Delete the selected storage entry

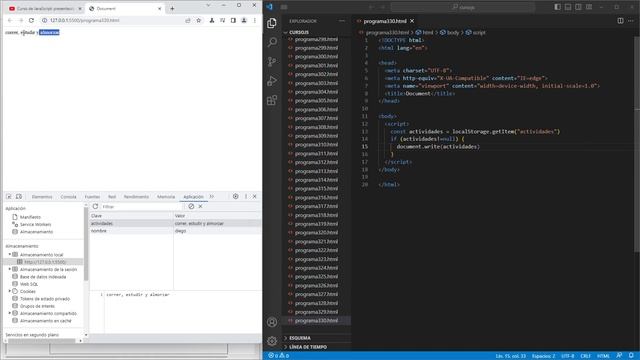(200, 207)
